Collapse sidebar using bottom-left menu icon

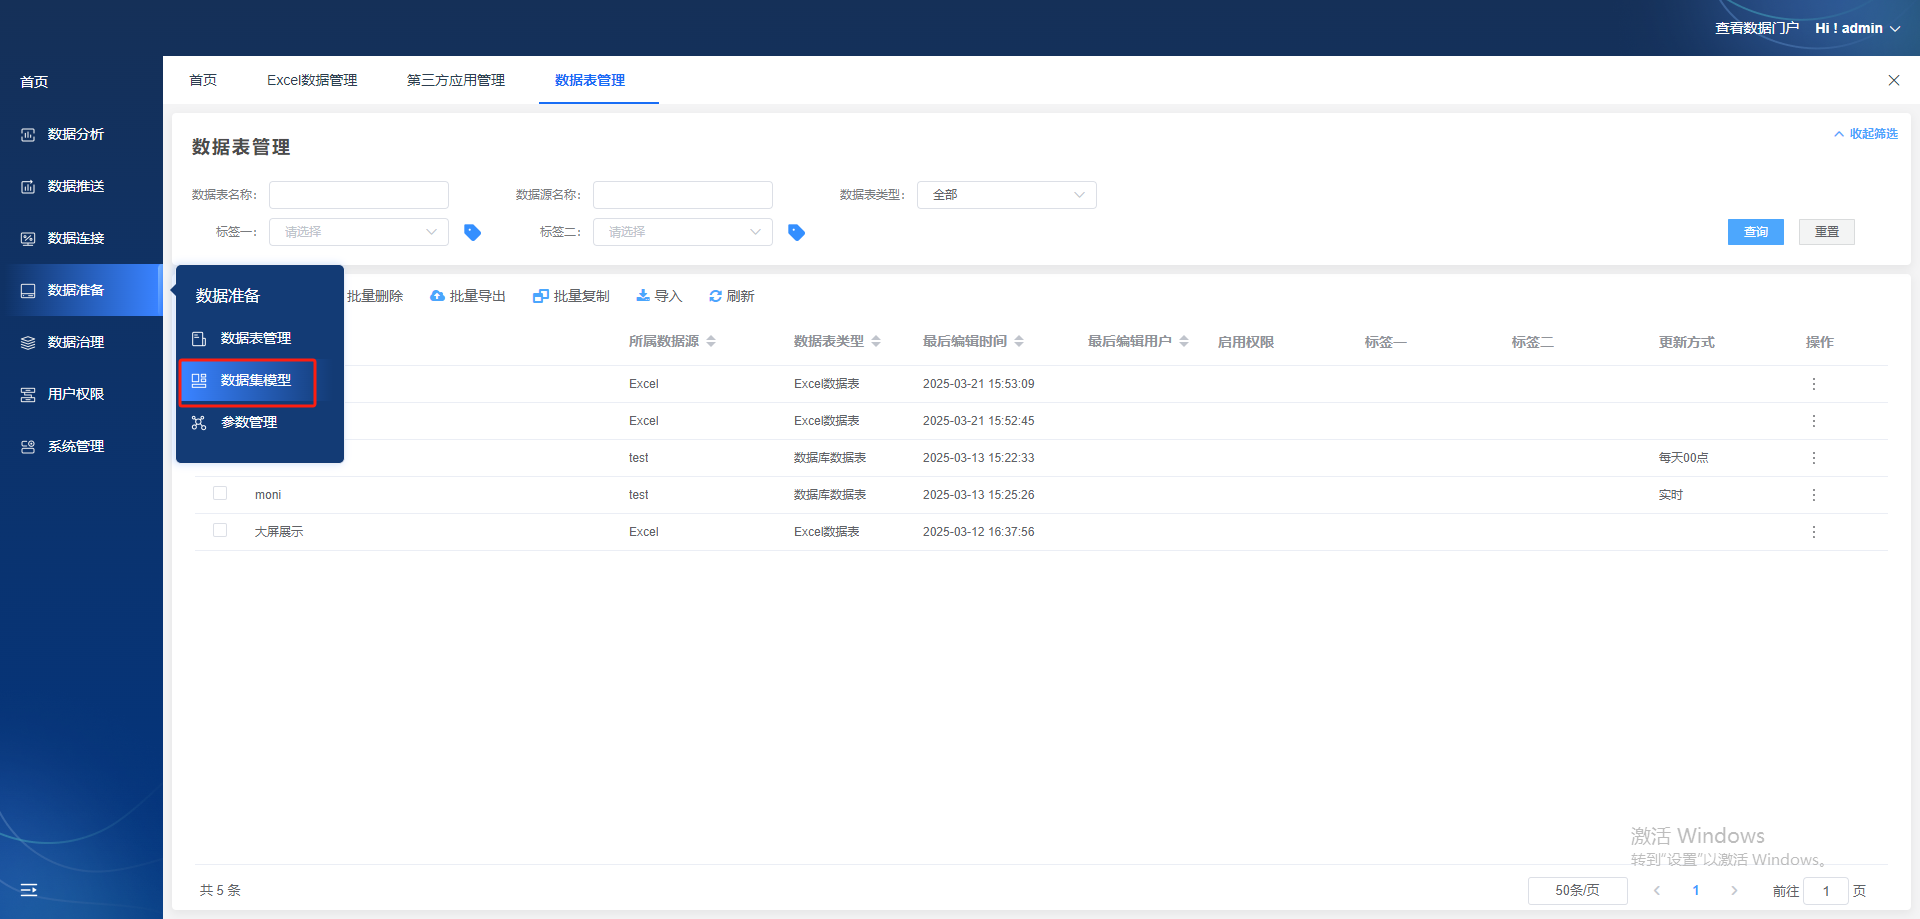click(29, 890)
